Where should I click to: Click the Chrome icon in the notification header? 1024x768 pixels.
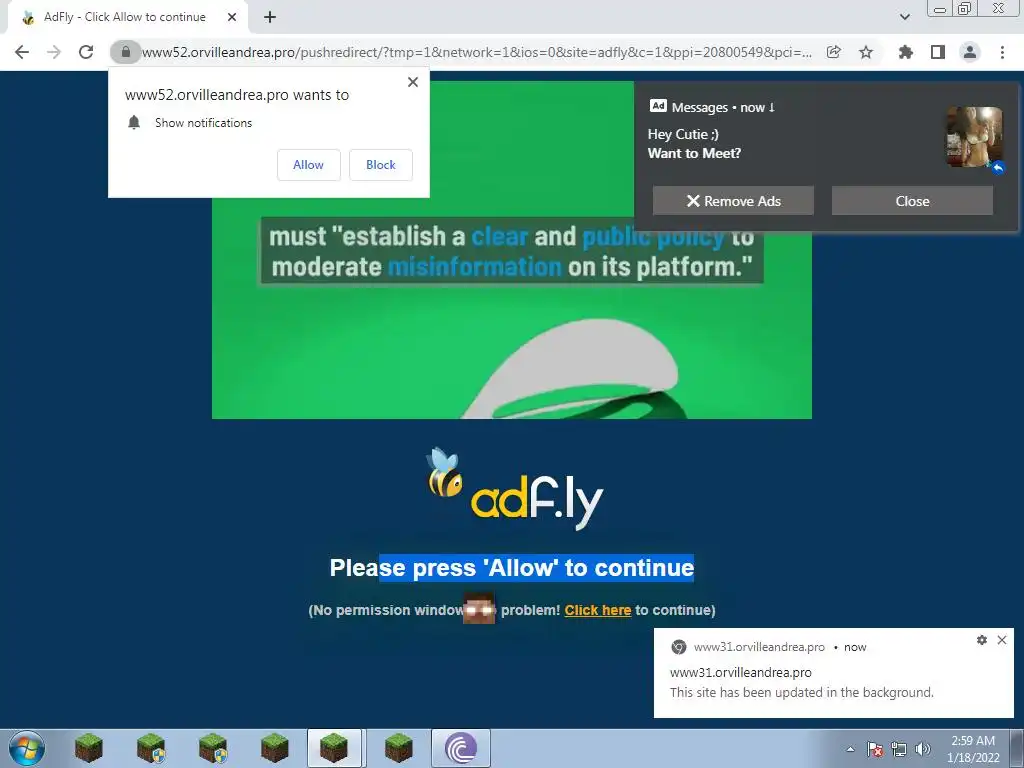pyautogui.click(x=679, y=647)
